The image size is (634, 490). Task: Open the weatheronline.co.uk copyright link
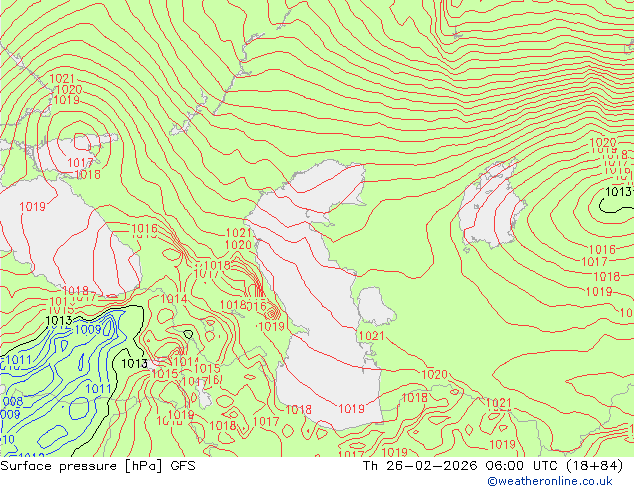point(550,481)
